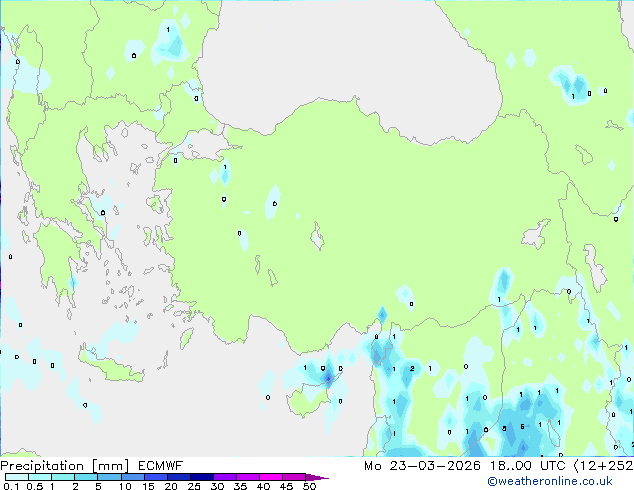Pick the 10–15 mm legend color swatch
This screenshot has width=634, height=490.
click(x=133, y=477)
